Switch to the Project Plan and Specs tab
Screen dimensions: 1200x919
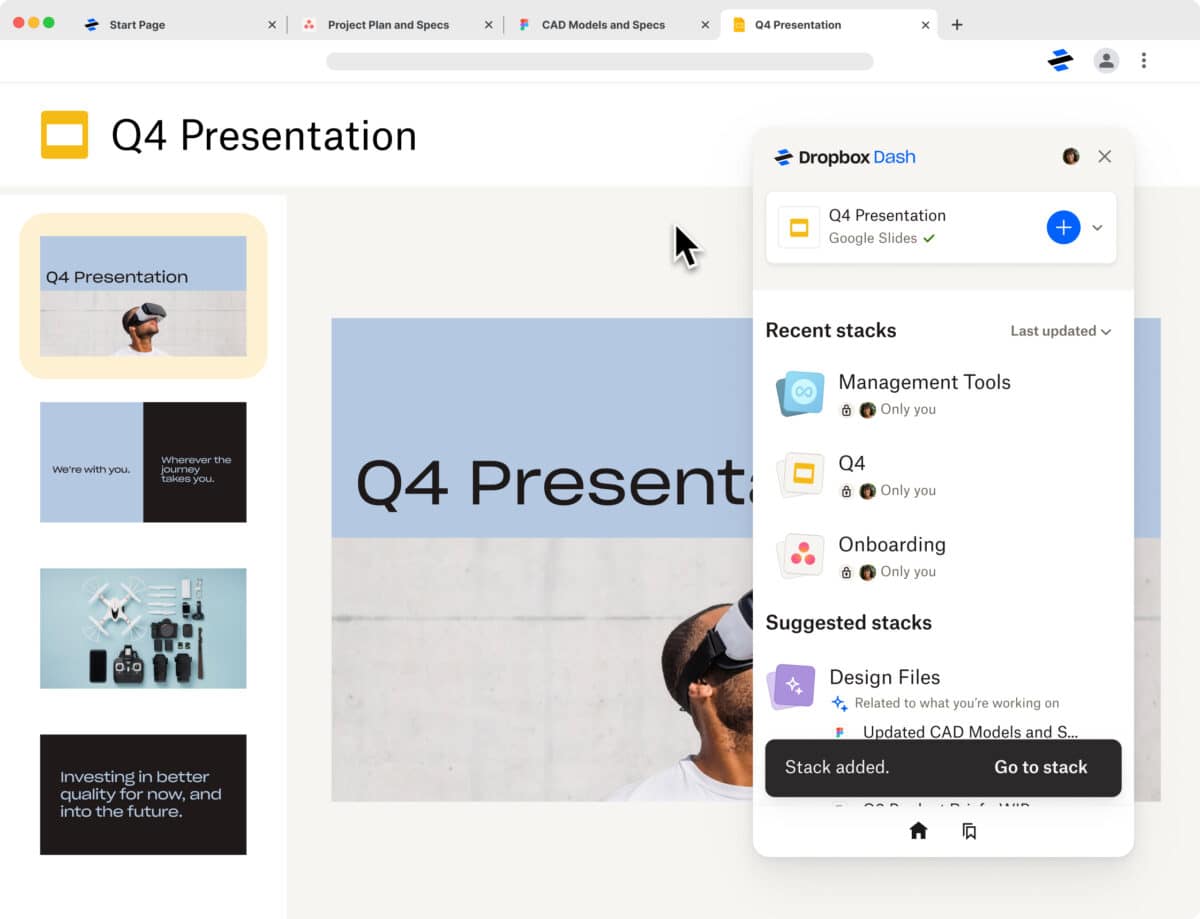tap(388, 25)
